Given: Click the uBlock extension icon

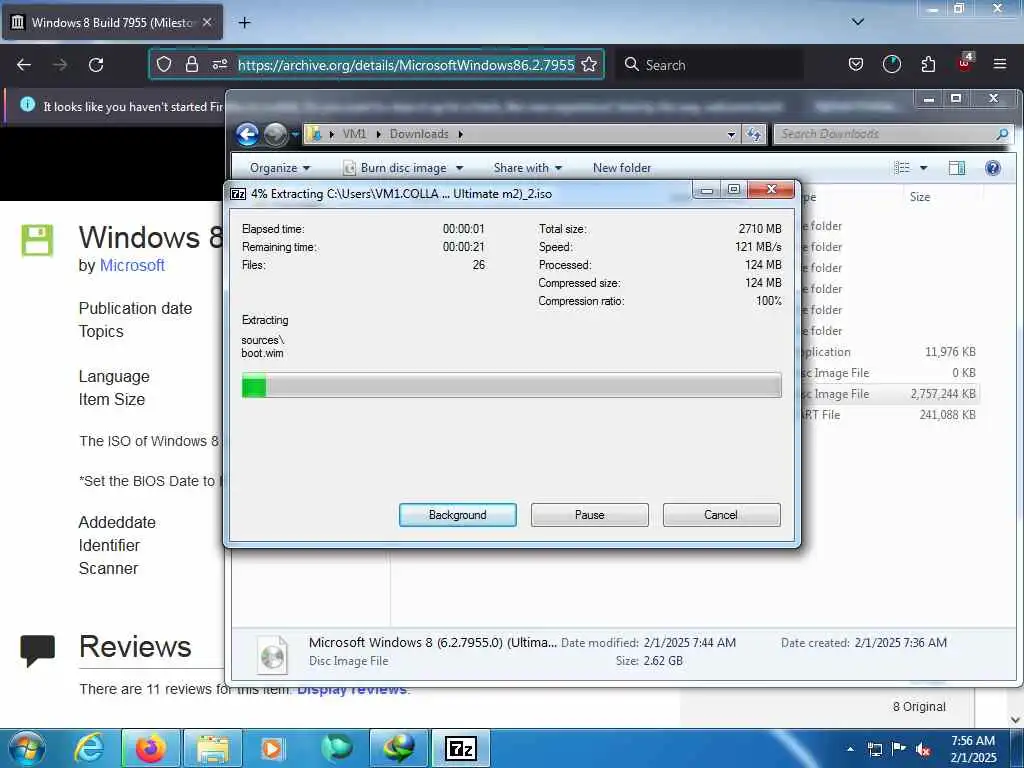Looking at the screenshot, I should point(965,63).
